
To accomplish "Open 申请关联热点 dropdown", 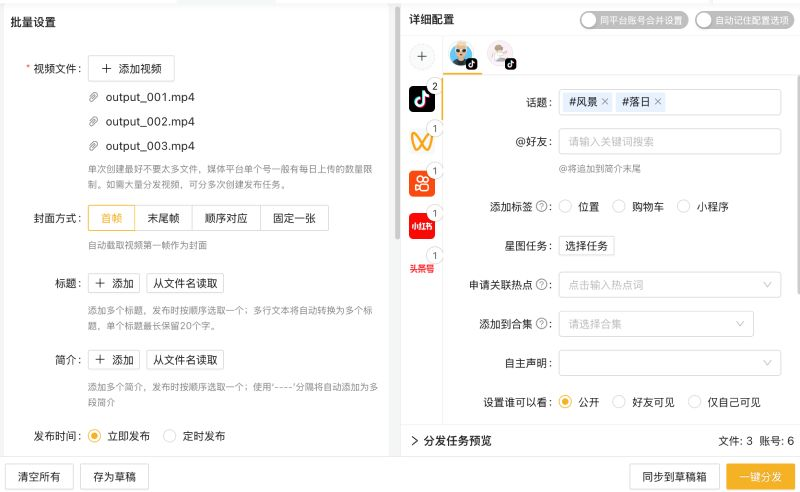I will click(x=669, y=285).
